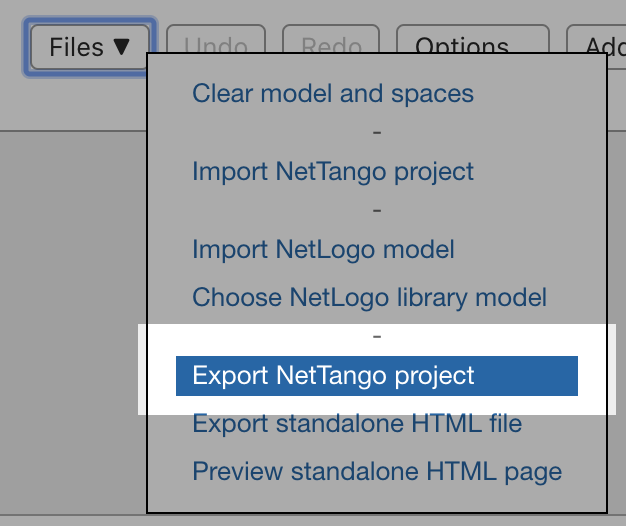Image resolution: width=626 pixels, height=526 pixels.
Task: Select Export NetTango project
Action: pos(377,376)
